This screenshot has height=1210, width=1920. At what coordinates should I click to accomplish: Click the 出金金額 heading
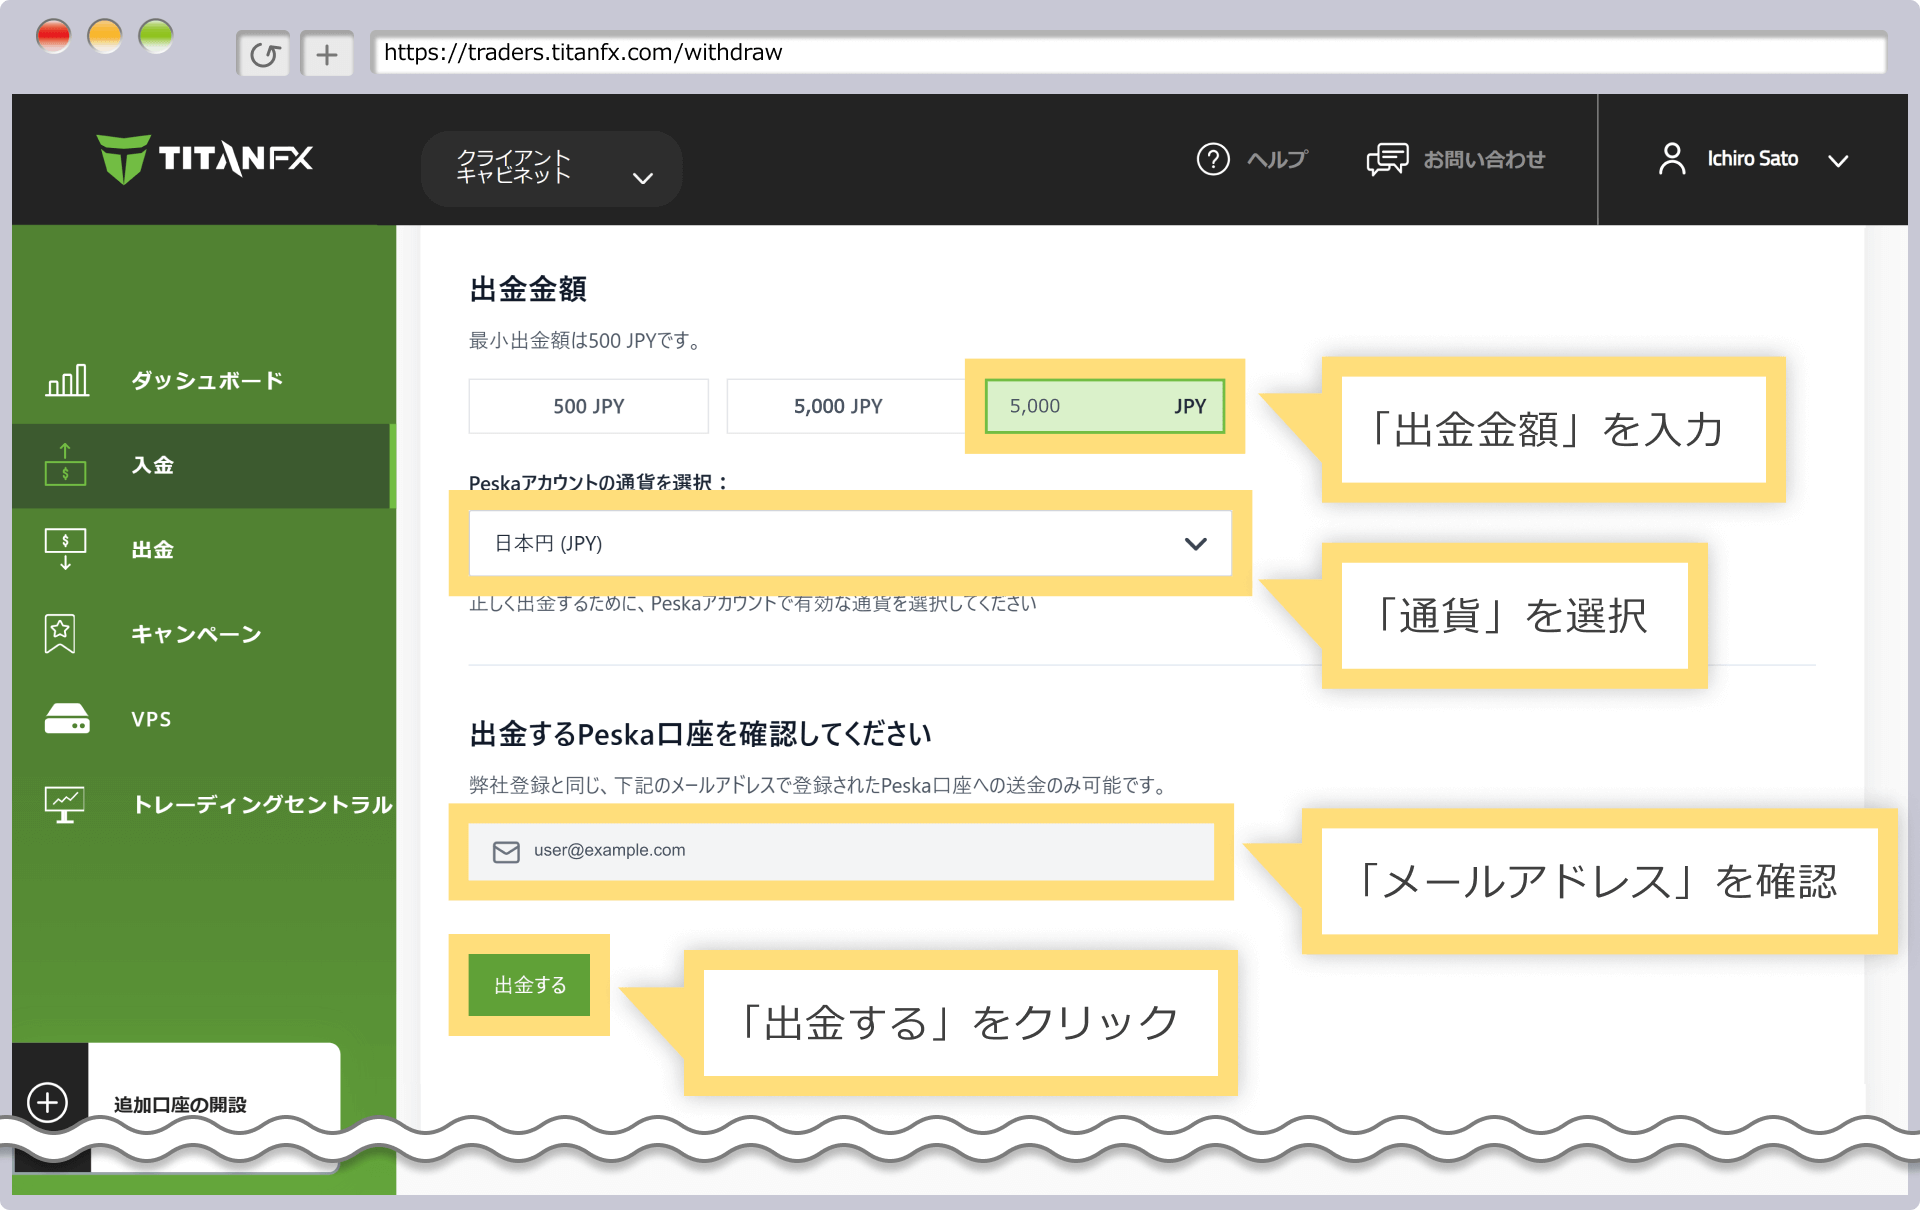pyautogui.click(x=528, y=289)
